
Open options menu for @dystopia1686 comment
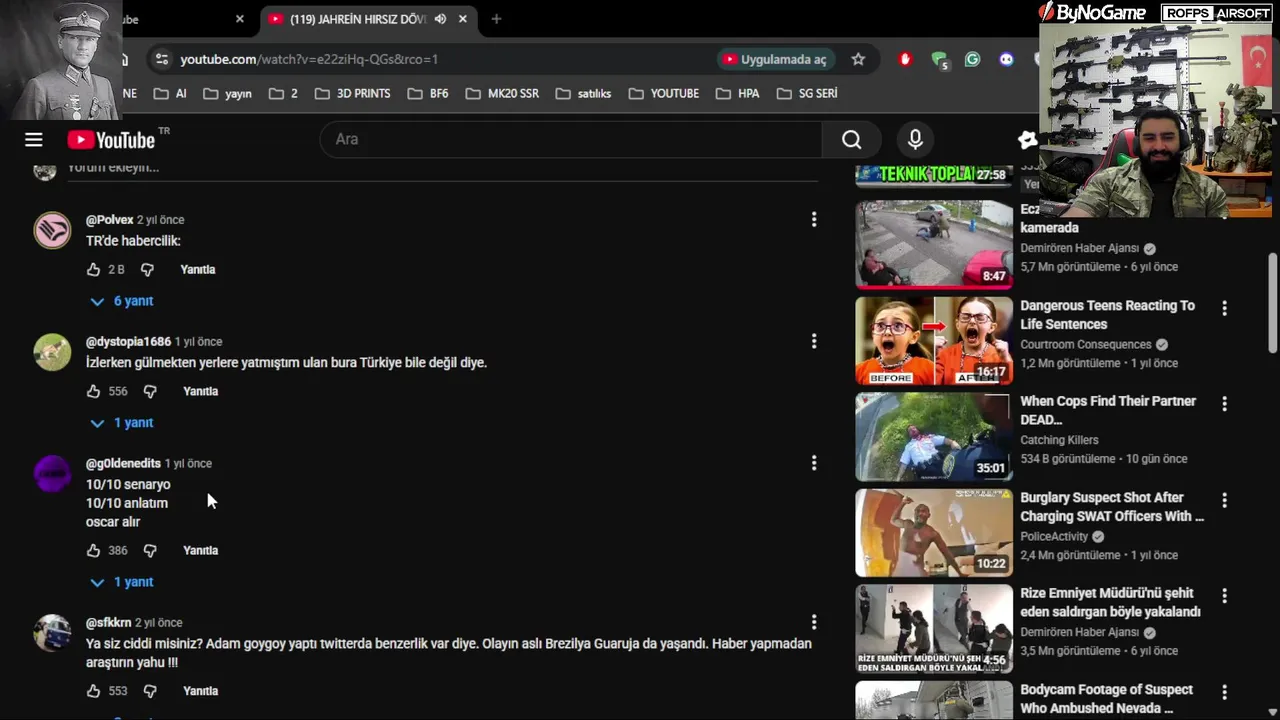814,341
